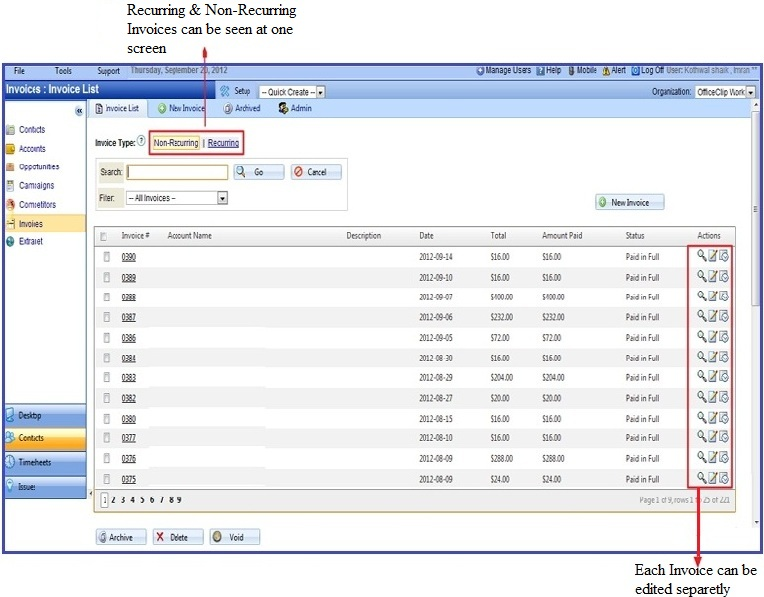Screen dimensions: 764x597
Task: Switch to the Invoice List tab
Action: [117, 108]
